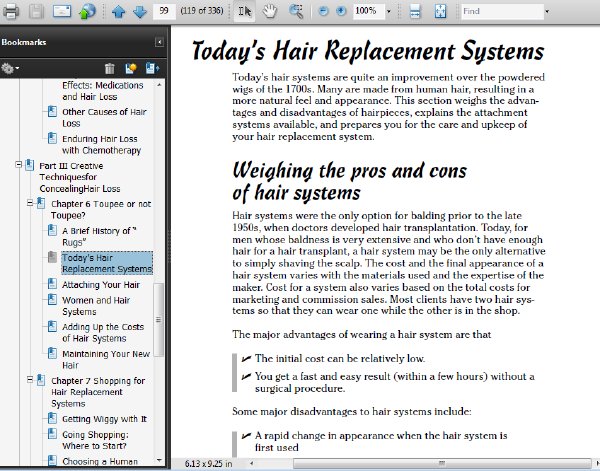Collapse the Part III Creative Techniques bookmark
The image size is (600, 471).
pyautogui.click(x=18, y=165)
